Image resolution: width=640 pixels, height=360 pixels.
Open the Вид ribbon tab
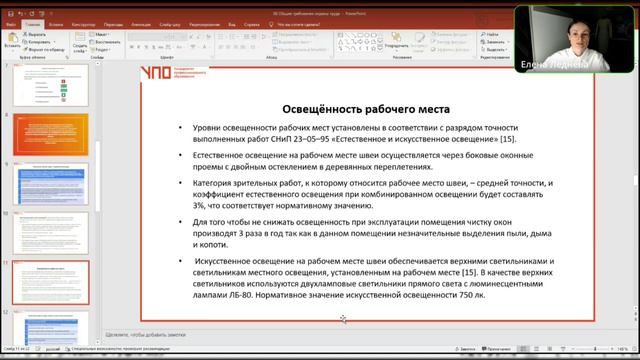tap(232, 24)
